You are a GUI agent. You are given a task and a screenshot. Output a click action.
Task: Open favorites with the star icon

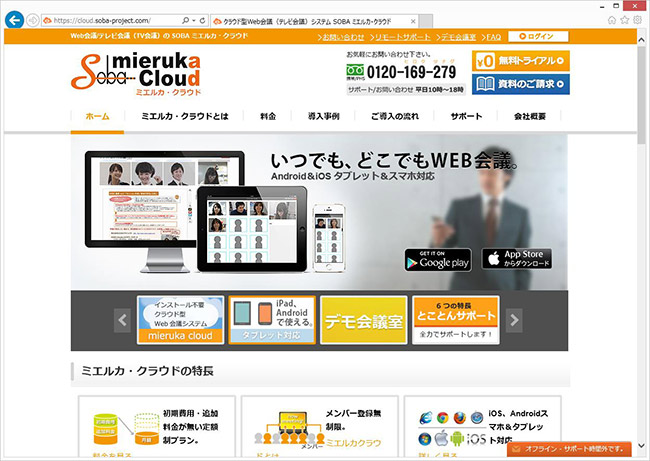(625, 20)
